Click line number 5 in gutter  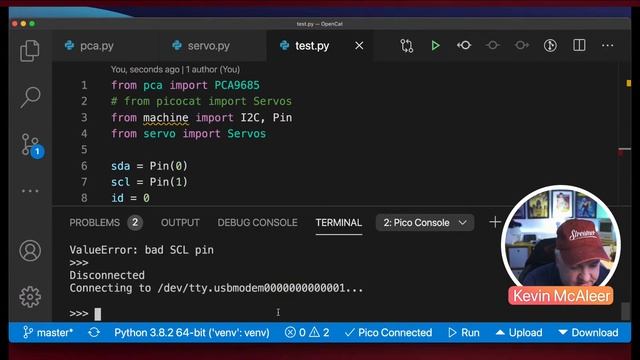tap(84, 150)
